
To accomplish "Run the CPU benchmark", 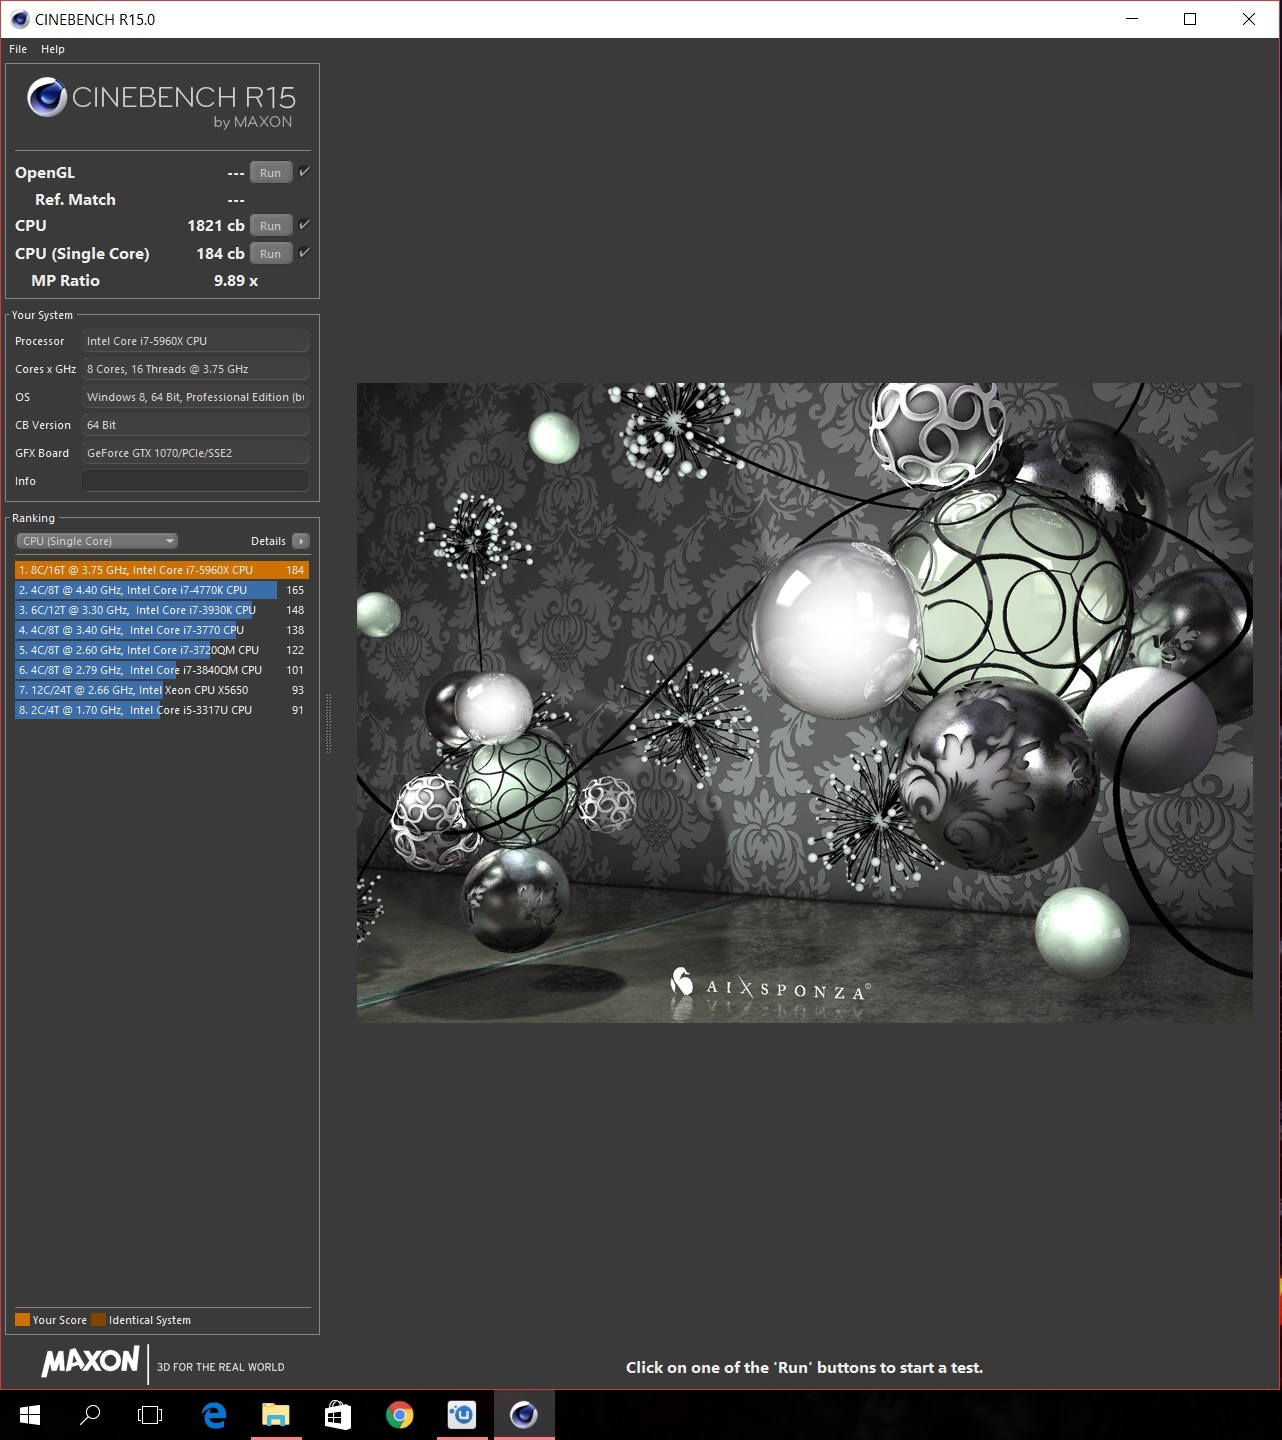I will [x=270, y=226].
